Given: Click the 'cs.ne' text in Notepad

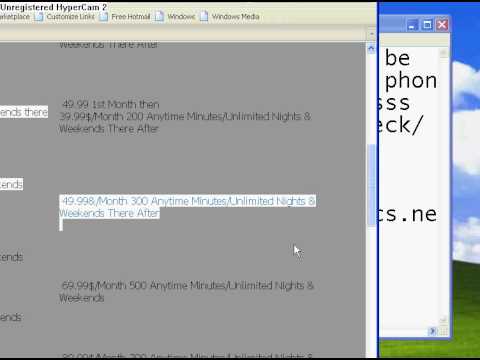Looking at the screenshot, I should 407,214.
